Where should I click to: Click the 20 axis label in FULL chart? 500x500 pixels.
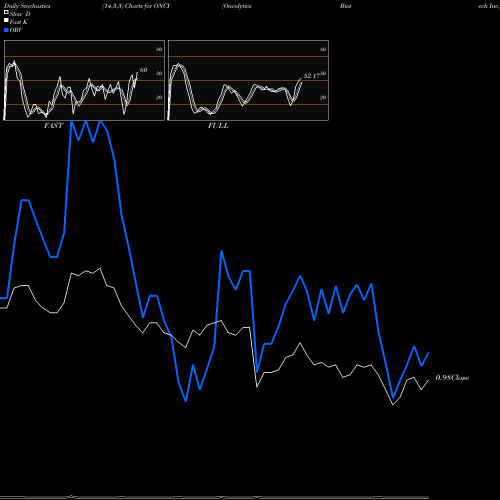pyautogui.click(x=323, y=97)
